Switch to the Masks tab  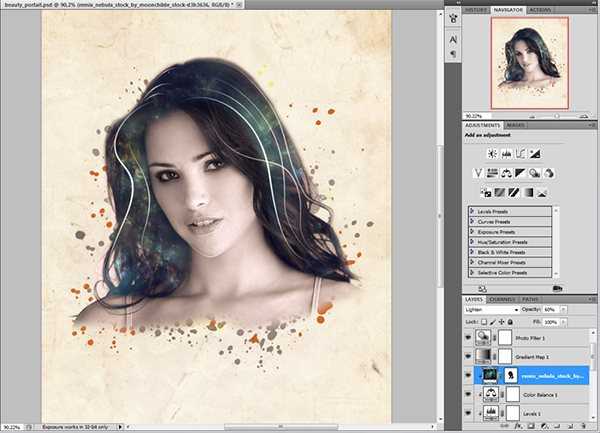(x=515, y=125)
